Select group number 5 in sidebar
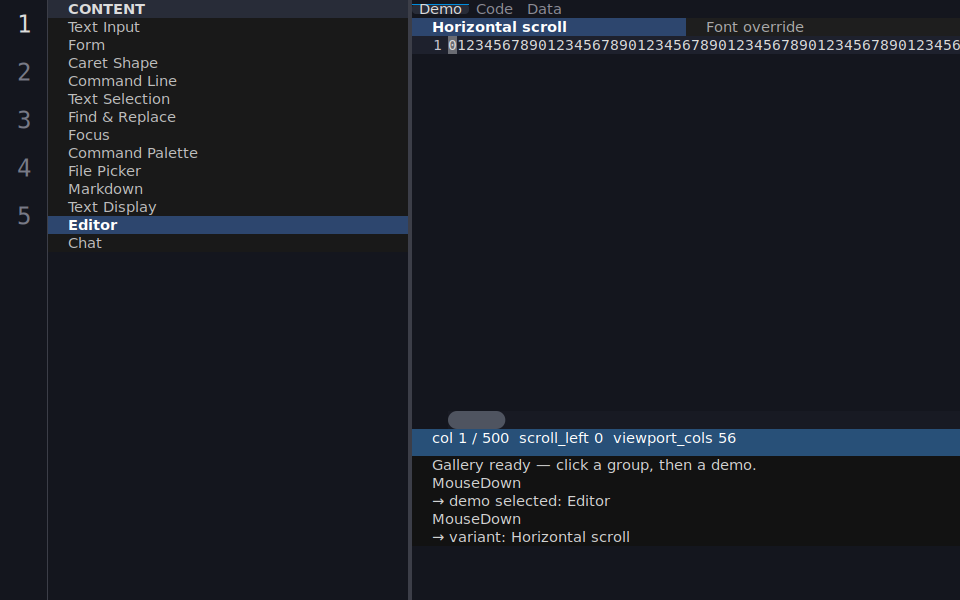Viewport: 960px width, 600px height. click(24, 216)
